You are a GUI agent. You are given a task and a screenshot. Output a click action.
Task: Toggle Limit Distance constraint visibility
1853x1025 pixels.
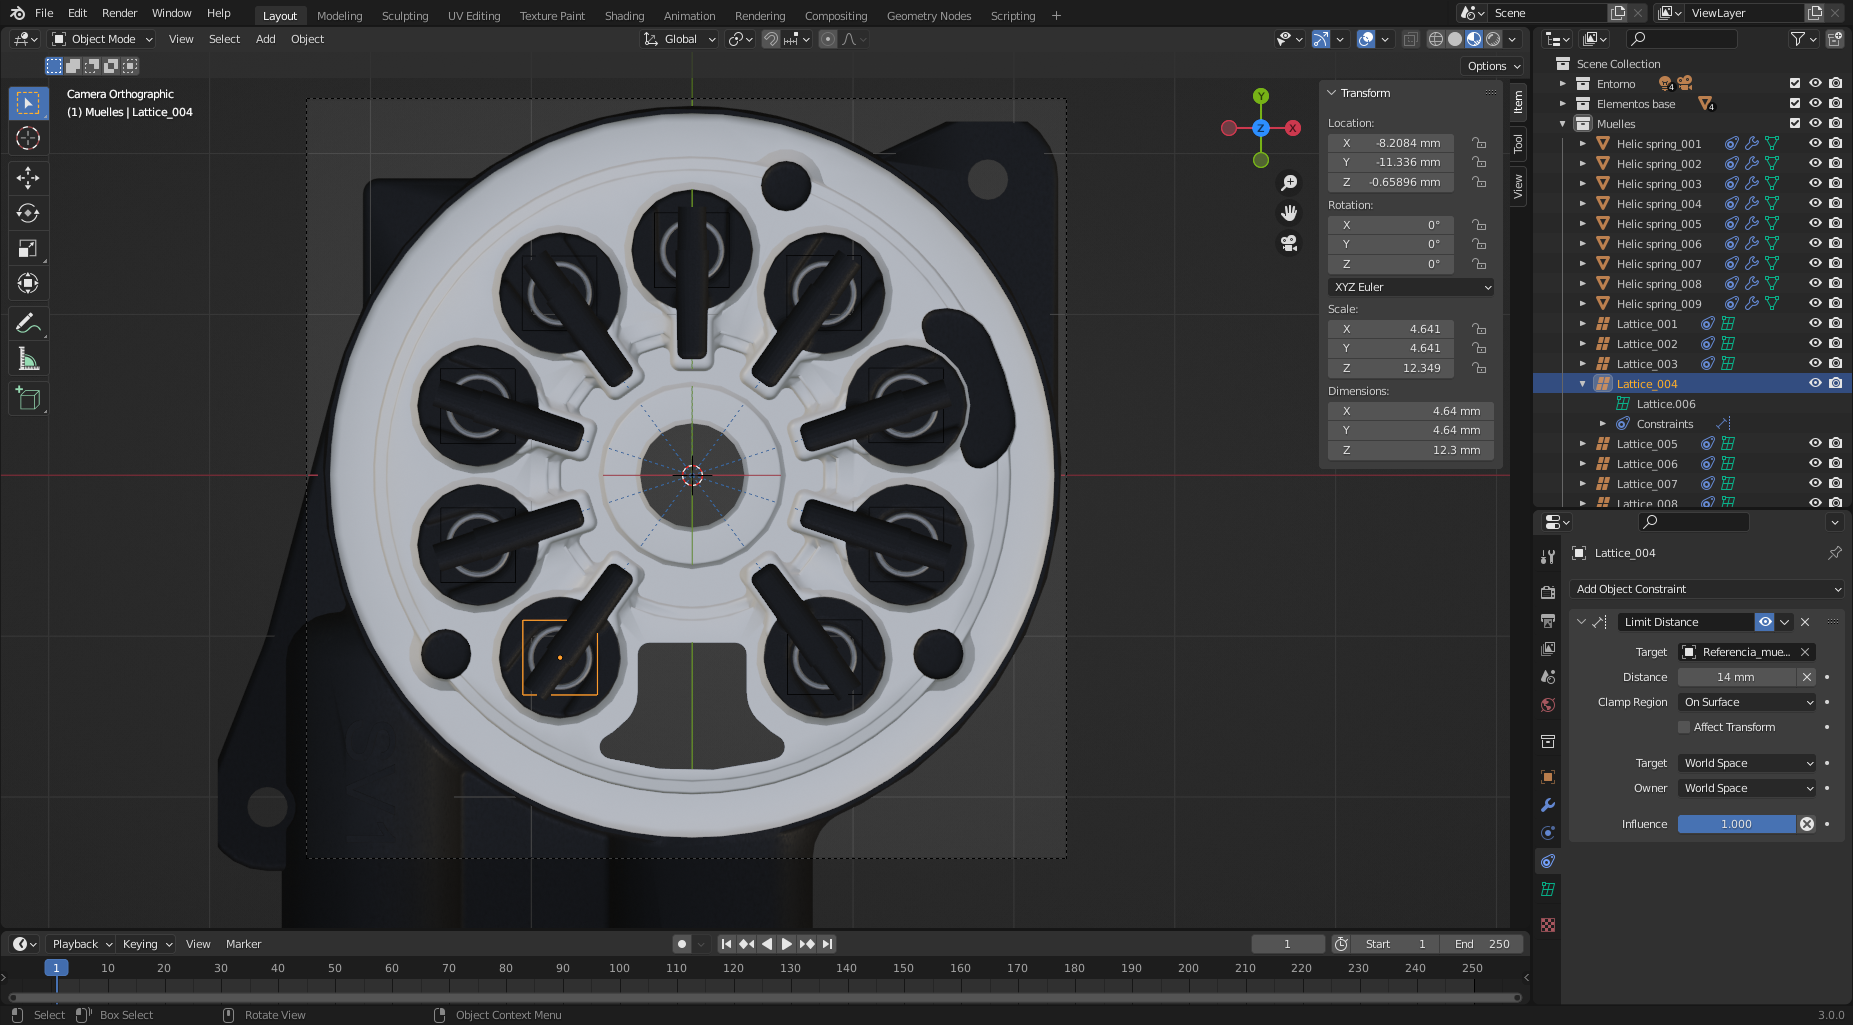click(1765, 622)
